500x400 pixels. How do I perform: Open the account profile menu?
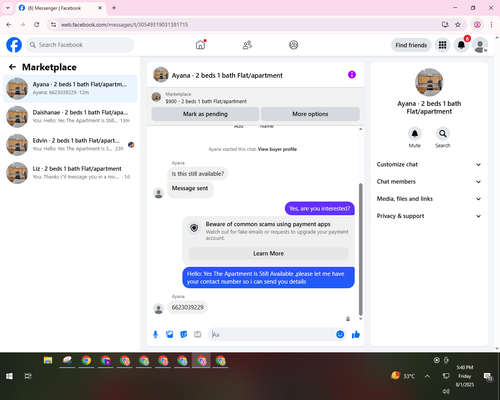click(x=480, y=45)
